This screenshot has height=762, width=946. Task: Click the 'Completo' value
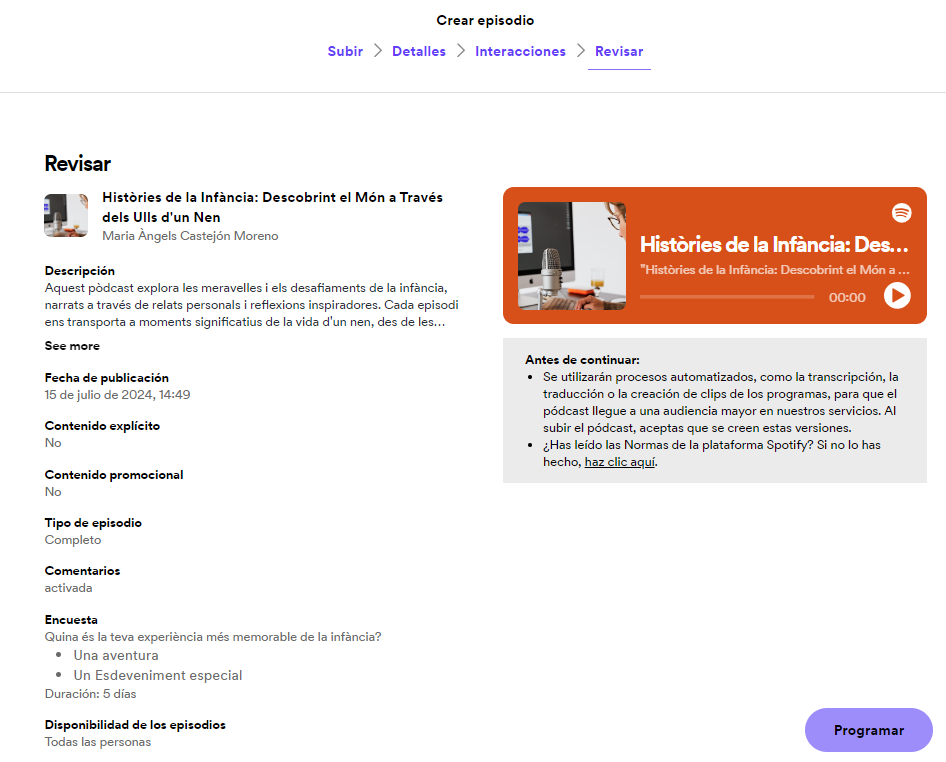73,540
